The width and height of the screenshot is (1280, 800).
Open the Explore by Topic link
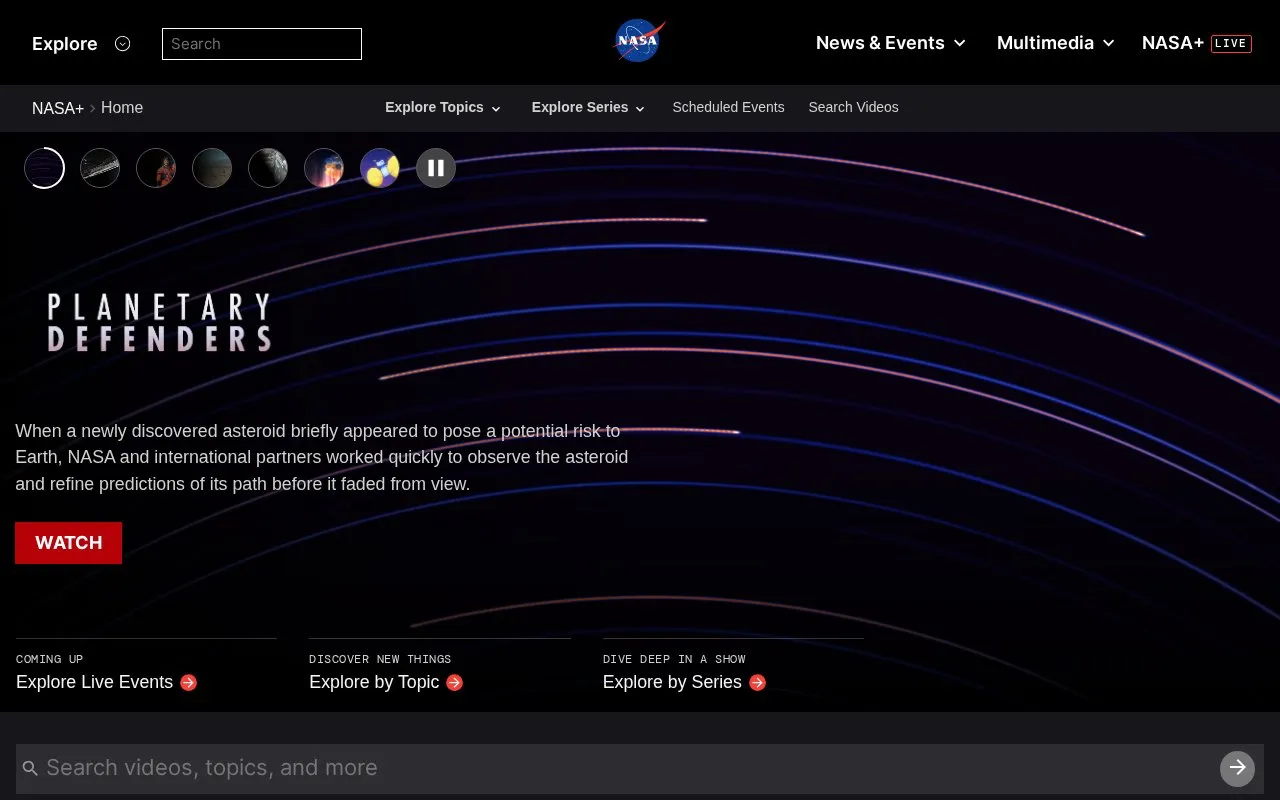tap(374, 682)
